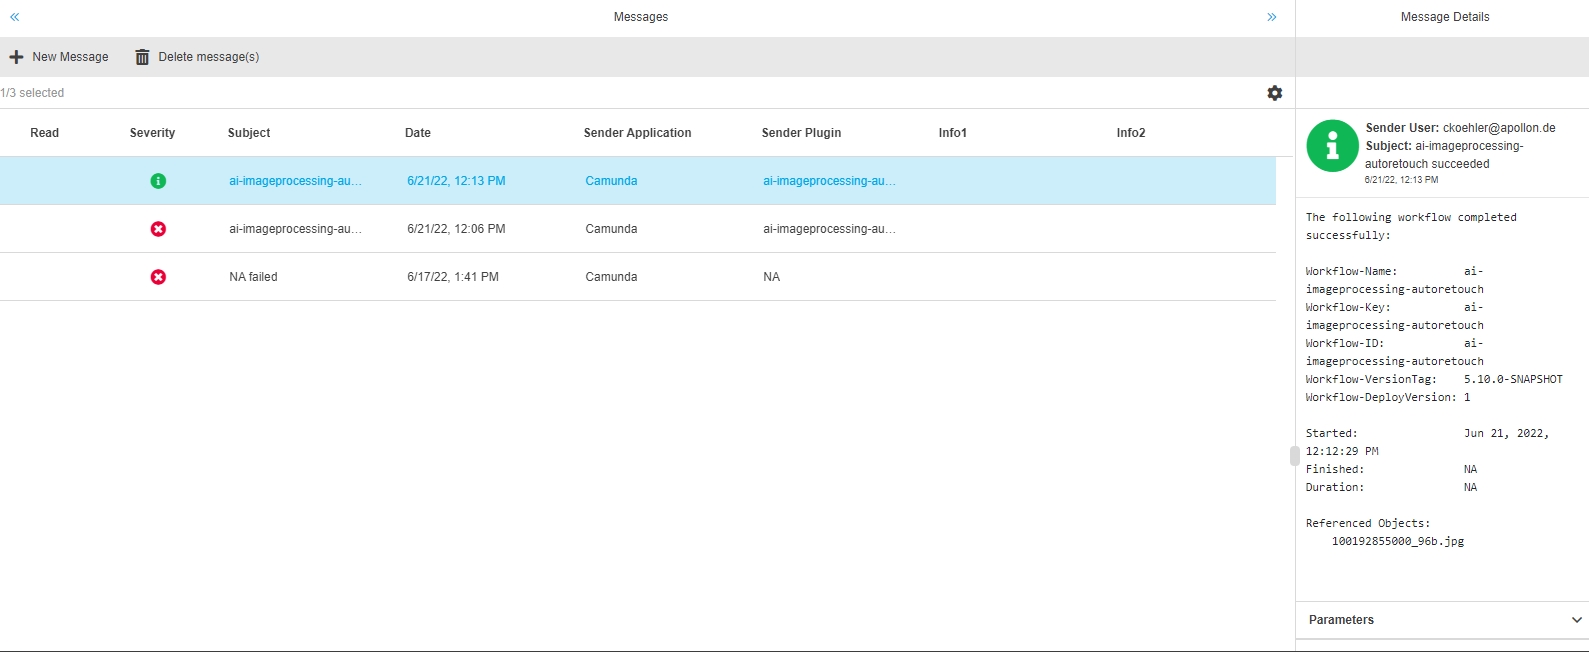Image resolution: width=1589 pixels, height=652 pixels.
Task: Sort by Severity column header
Action: pos(152,133)
